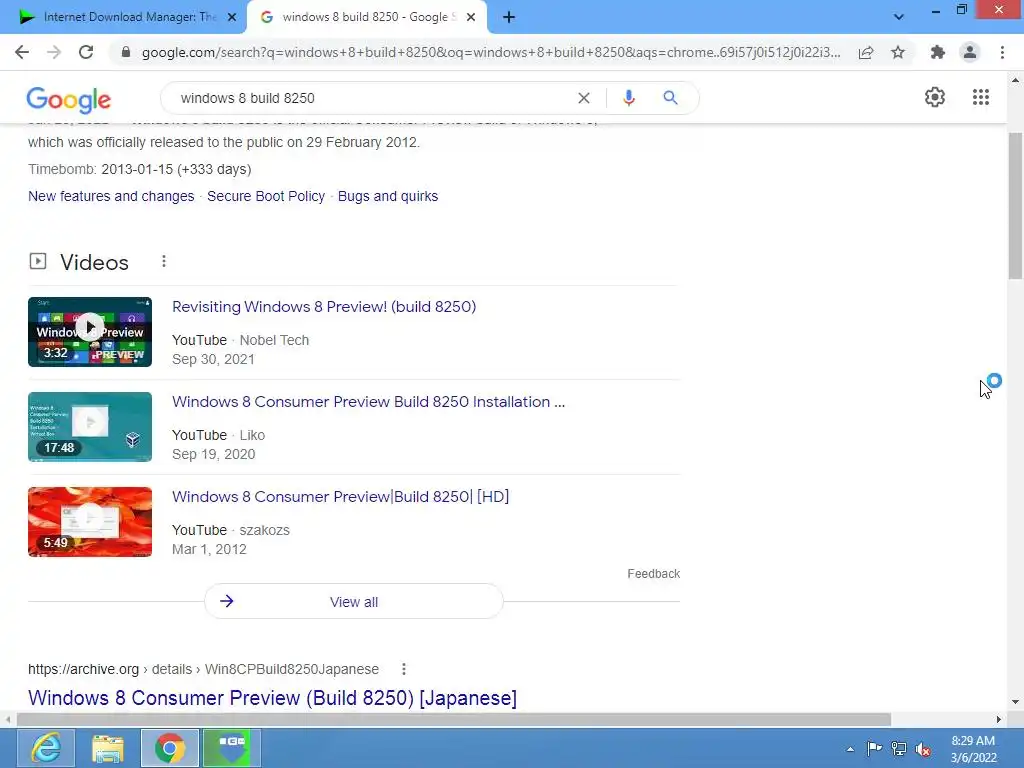Open options for archive.org result
The width and height of the screenshot is (1024, 768).
(x=404, y=669)
